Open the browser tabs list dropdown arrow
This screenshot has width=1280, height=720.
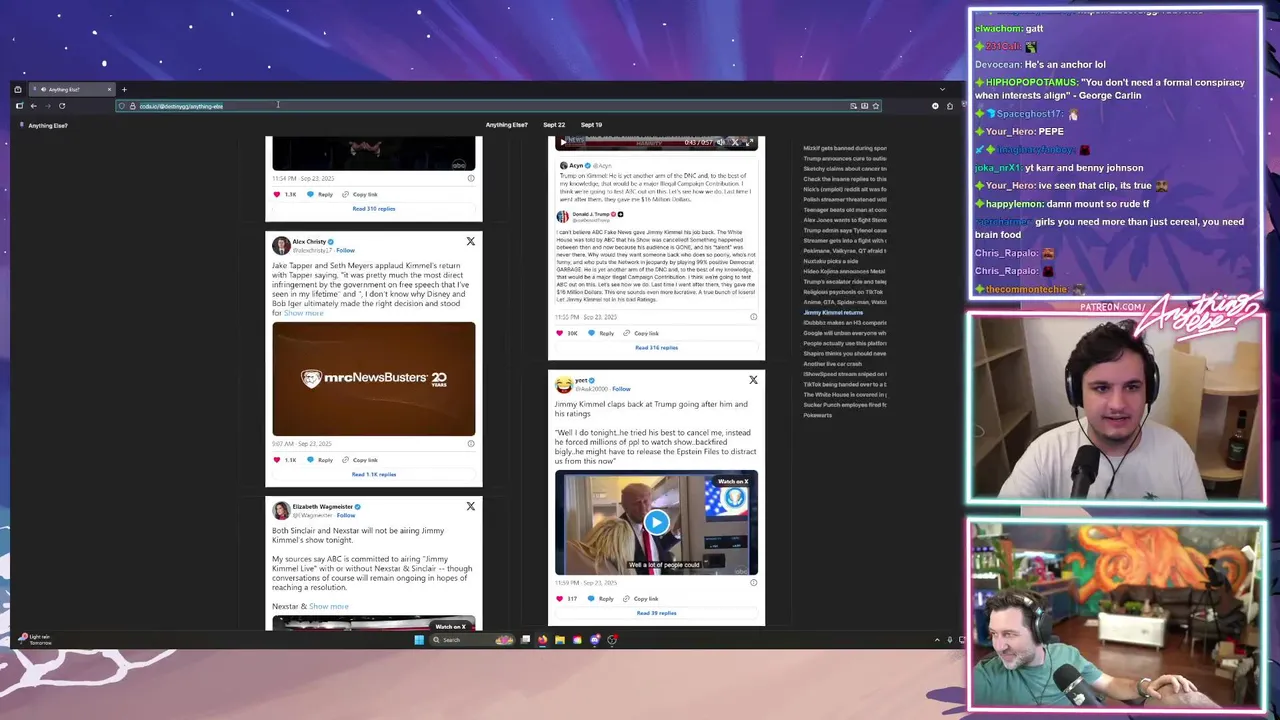point(941,89)
